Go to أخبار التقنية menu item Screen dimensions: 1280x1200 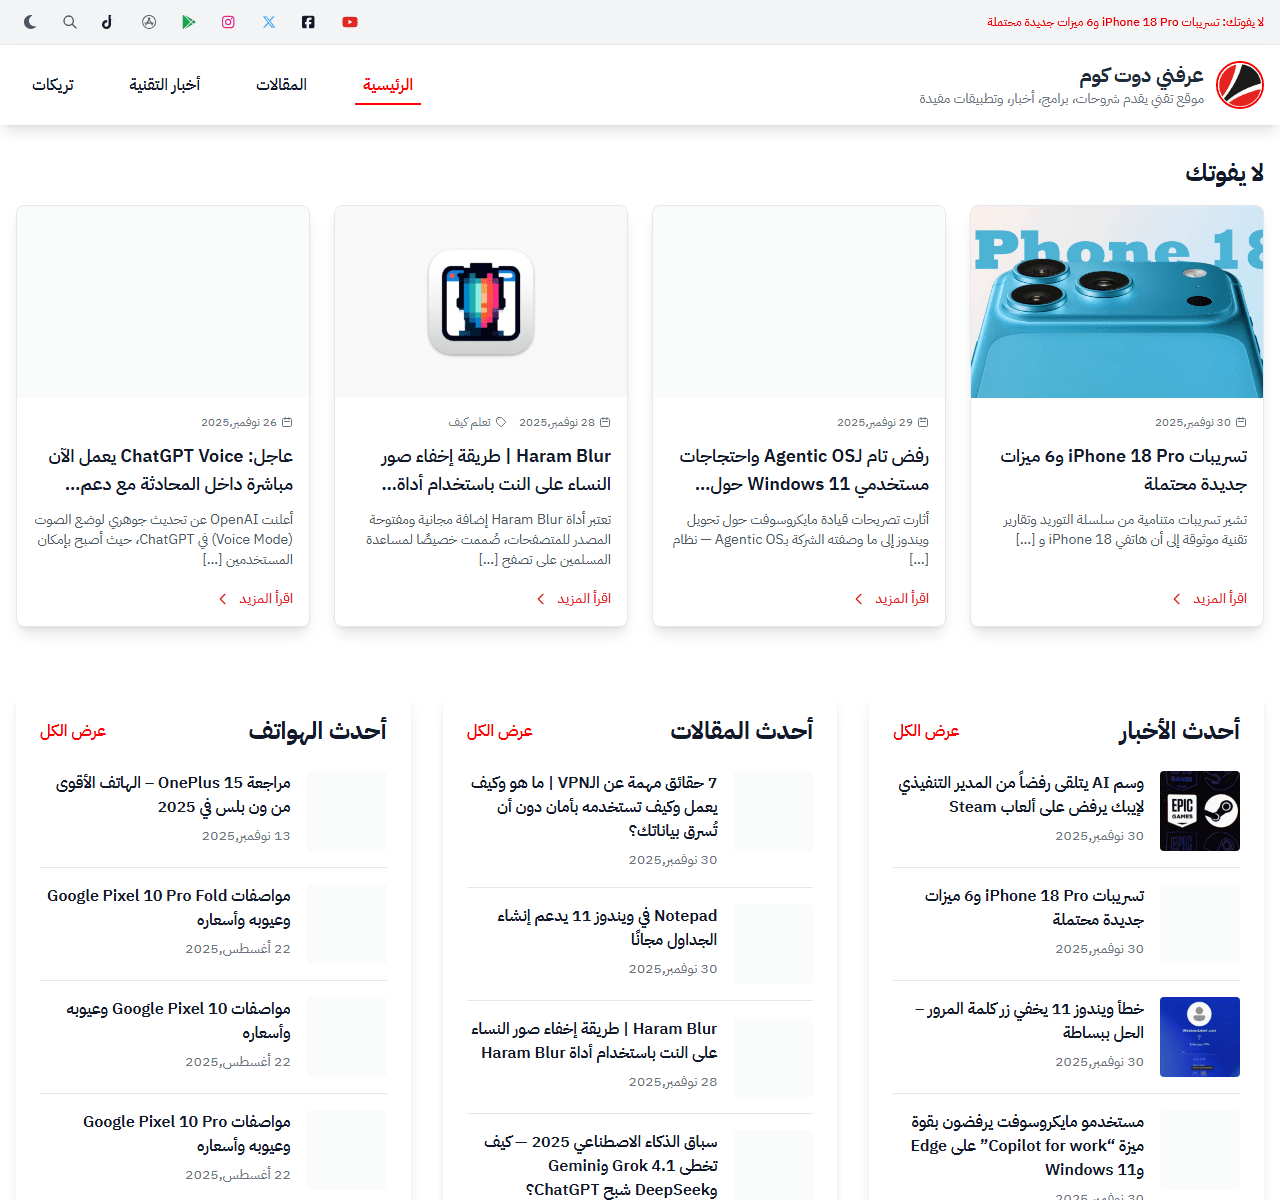(165, 85)
